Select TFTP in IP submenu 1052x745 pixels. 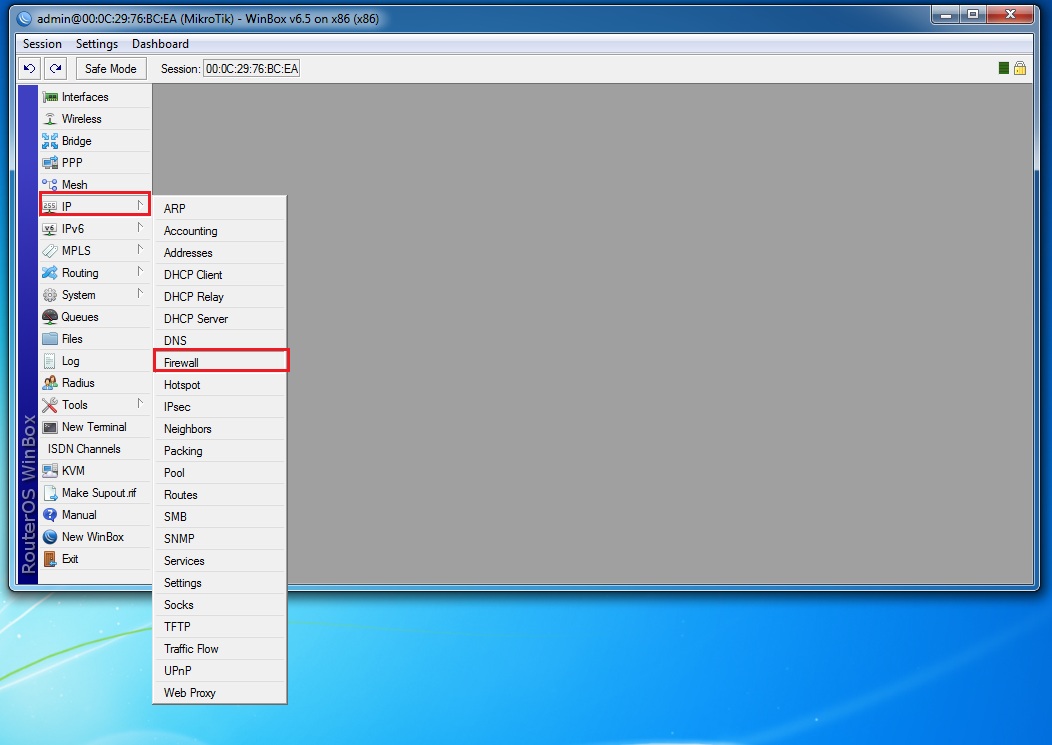tap(220, 627)
